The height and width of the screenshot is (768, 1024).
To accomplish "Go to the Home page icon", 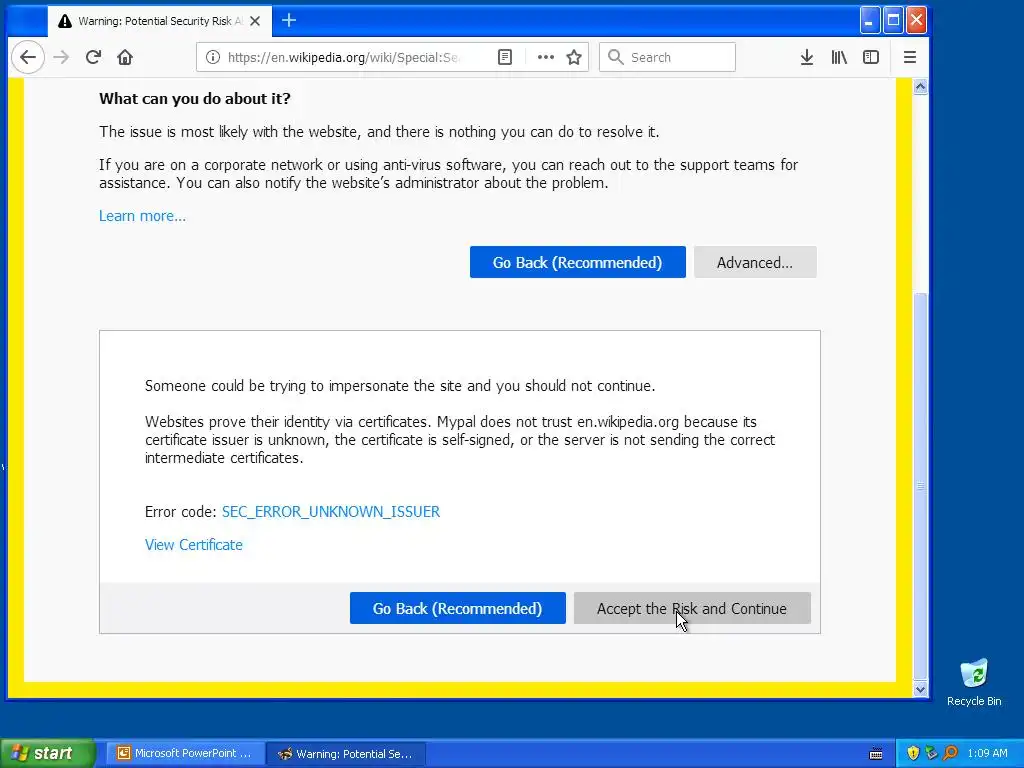I will (x=125, y=57).
